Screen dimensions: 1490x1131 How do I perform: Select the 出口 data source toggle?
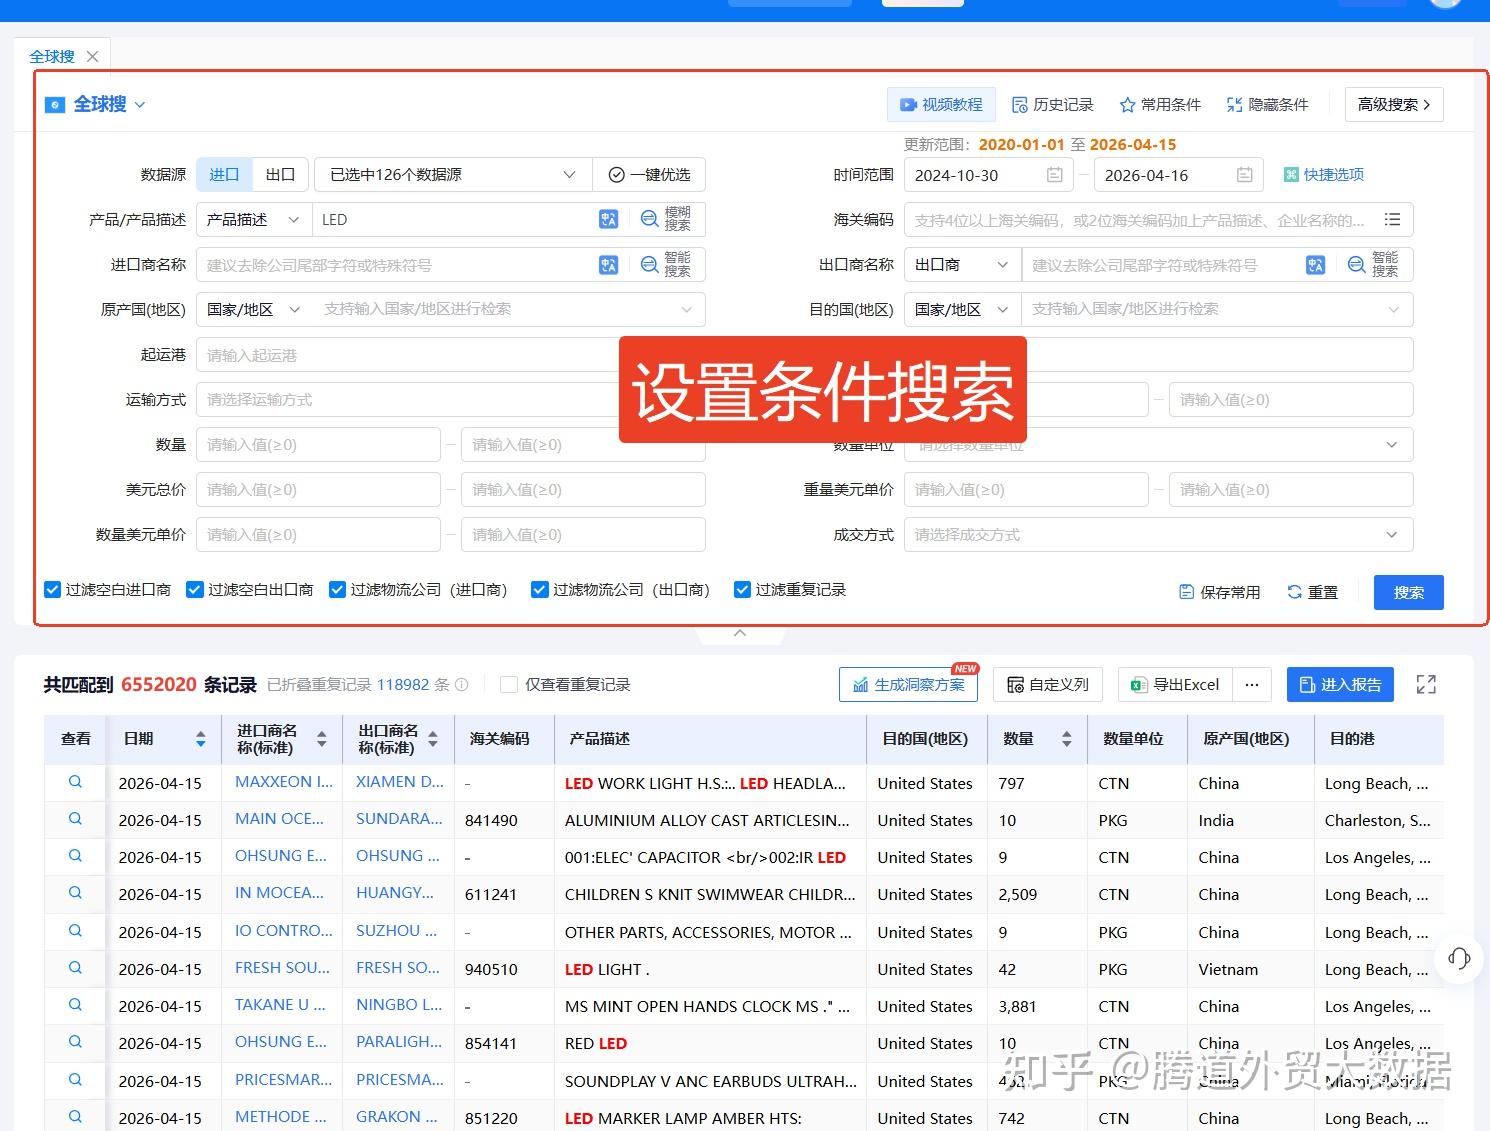pyautogui.click(x=280, y=175)
